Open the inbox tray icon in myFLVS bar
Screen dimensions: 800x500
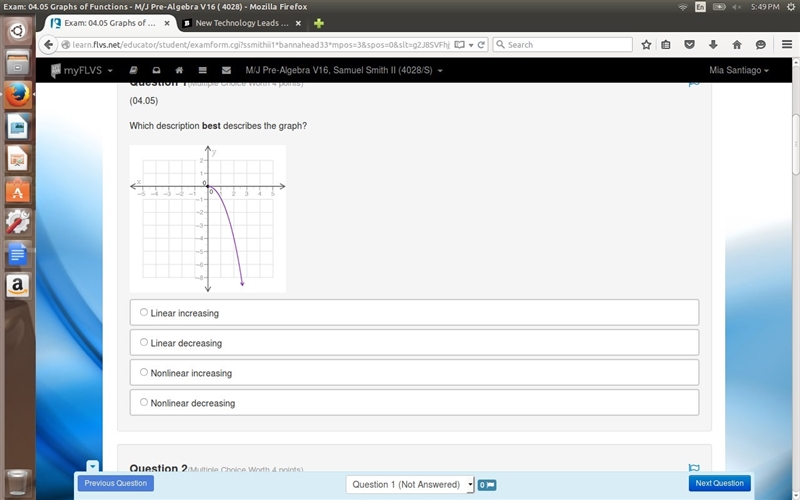pos(156,70)
